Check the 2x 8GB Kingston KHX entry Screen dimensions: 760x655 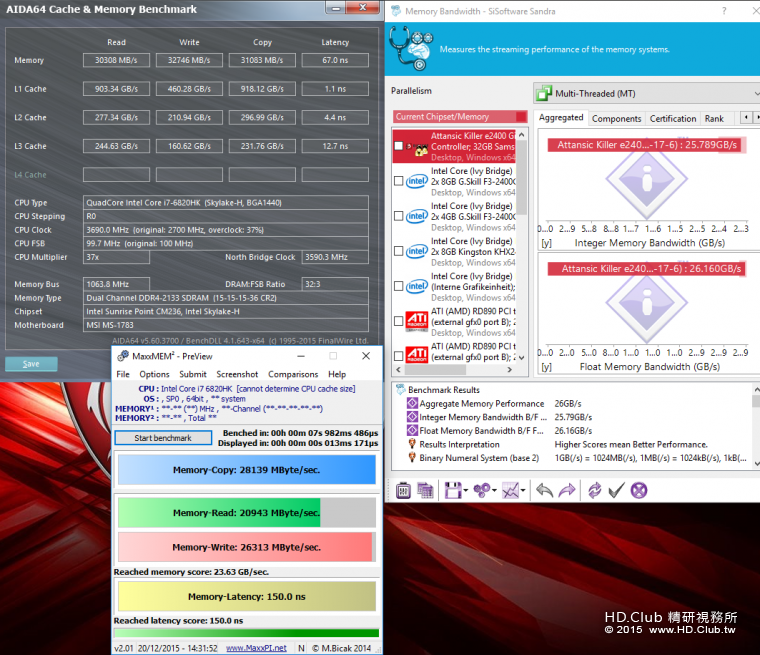coord(398,251)
